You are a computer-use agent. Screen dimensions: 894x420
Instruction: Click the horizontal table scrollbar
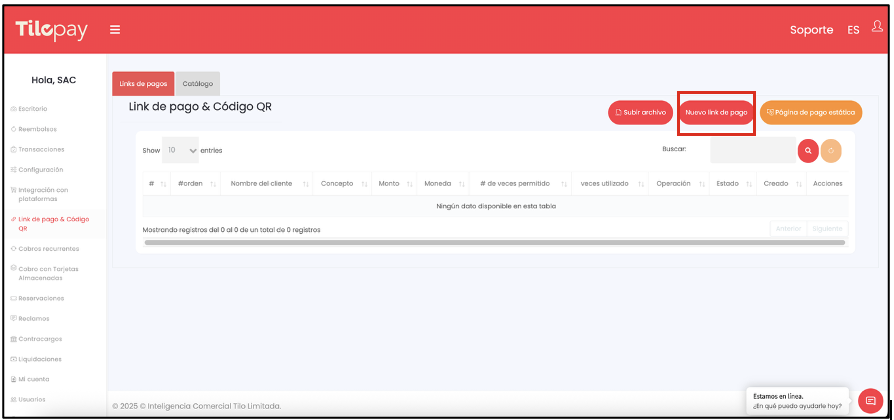(x=494, y=242)
